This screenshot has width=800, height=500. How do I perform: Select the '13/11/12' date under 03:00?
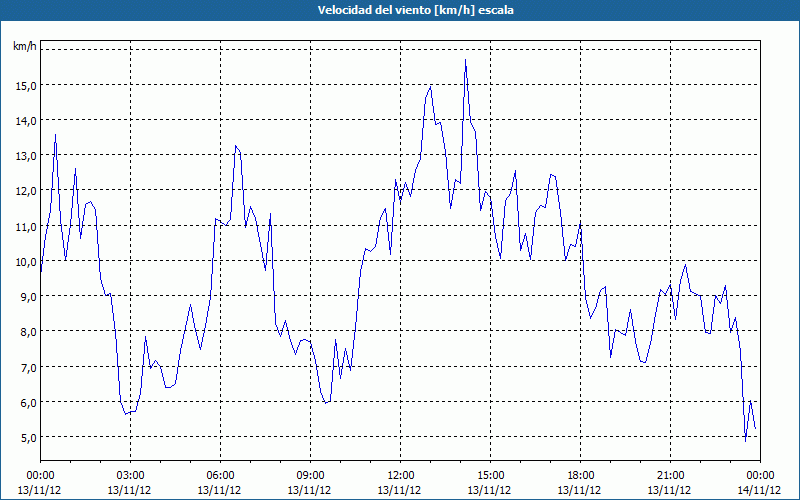[x=130, y=490]
